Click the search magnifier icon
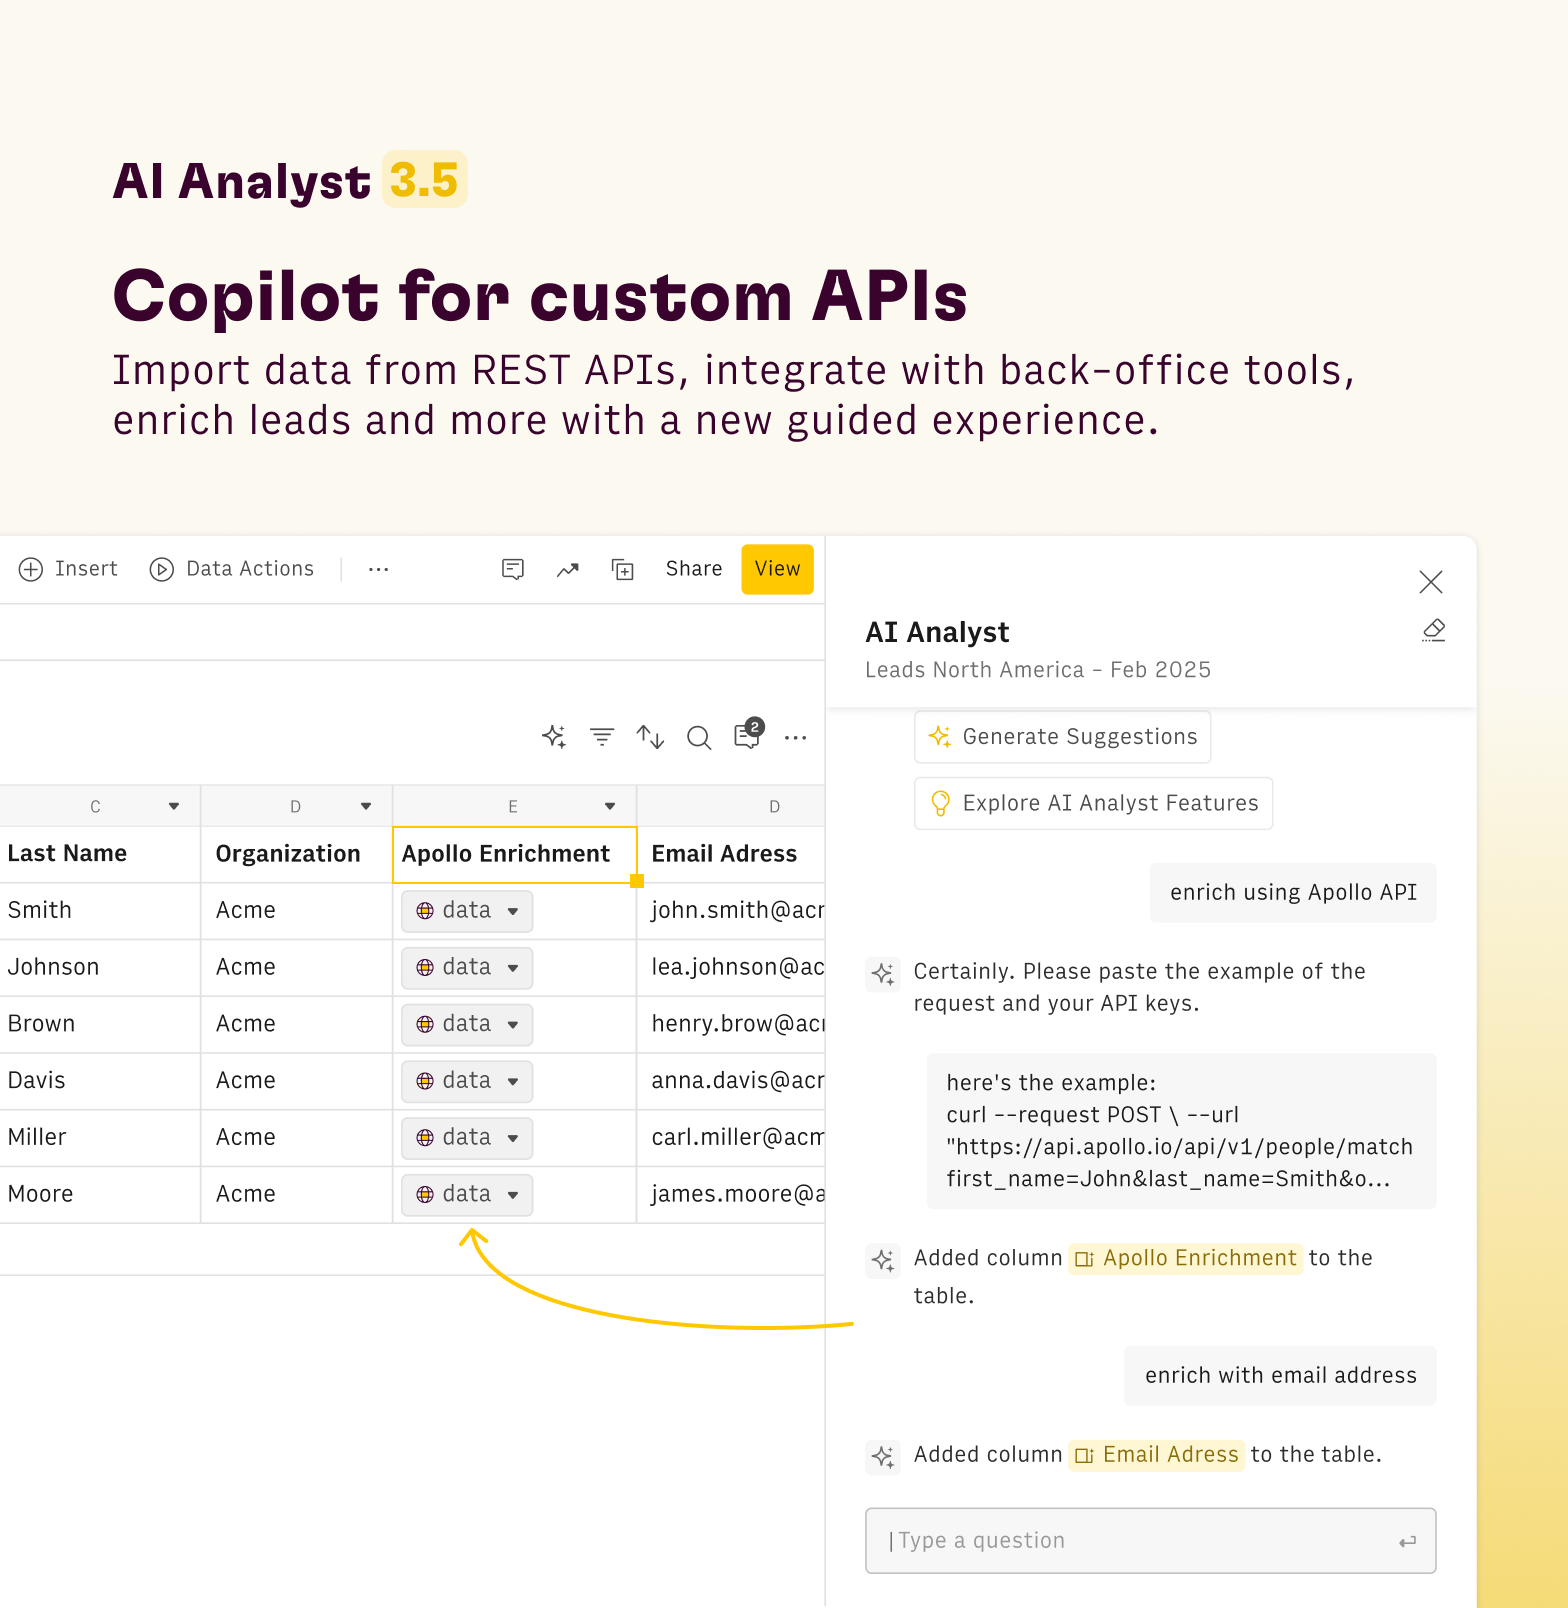 [x=699, y=738]
